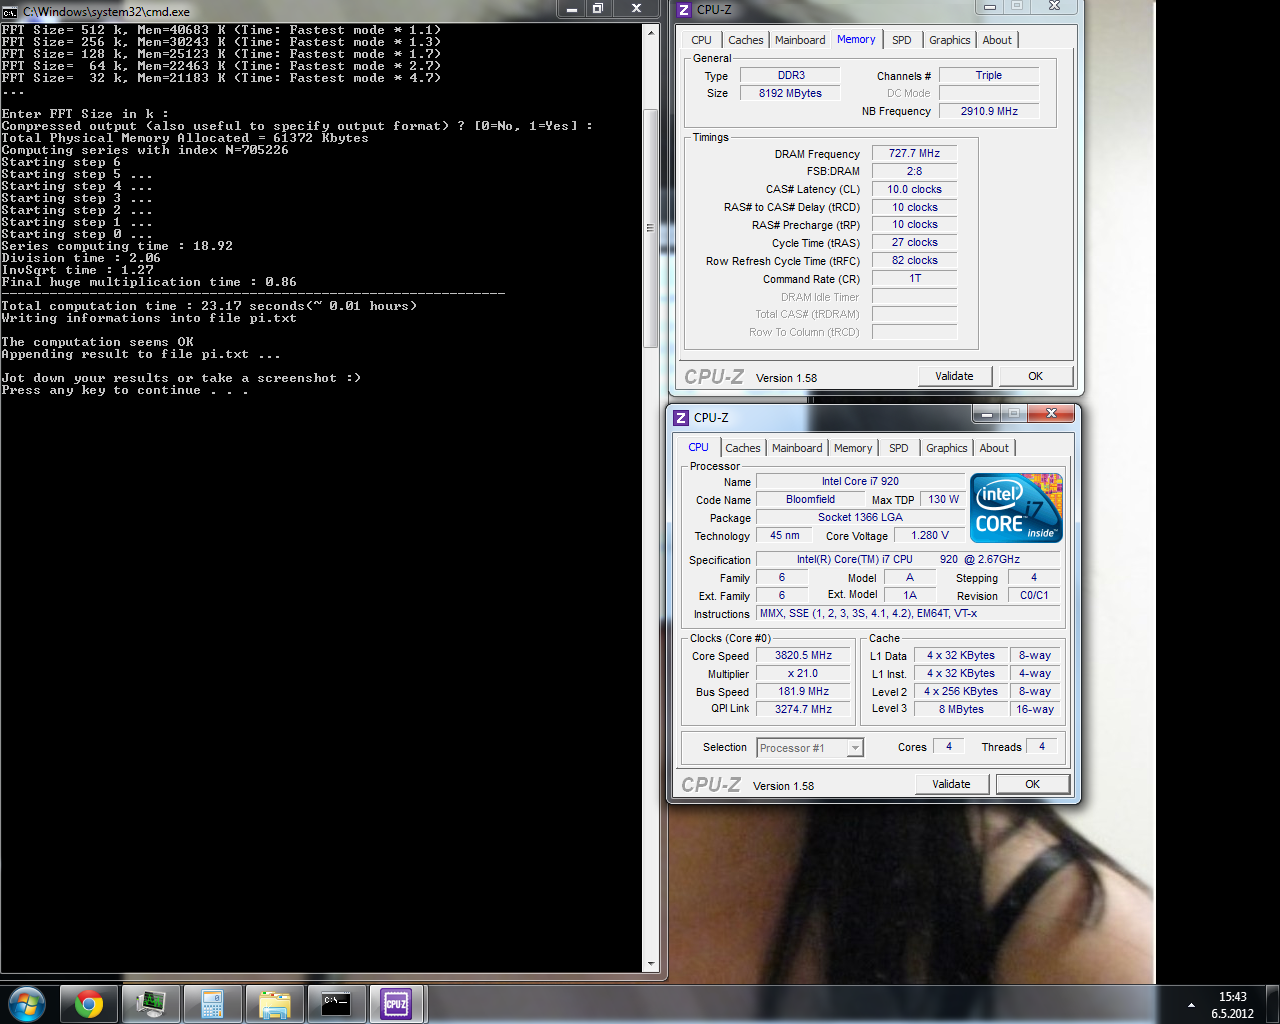Switch to the cmd.exe taskbar button
1280x1024 pixels.
point(336,1003)
